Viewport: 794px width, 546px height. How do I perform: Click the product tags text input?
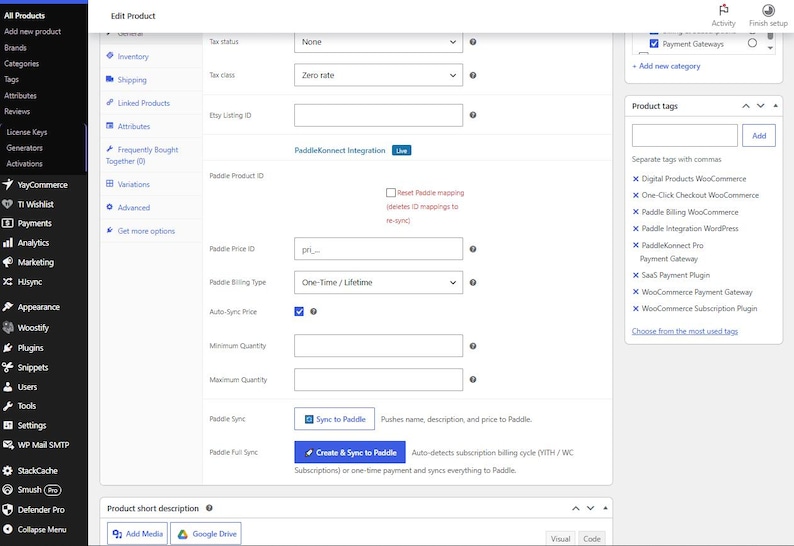(x=685, y=136)
